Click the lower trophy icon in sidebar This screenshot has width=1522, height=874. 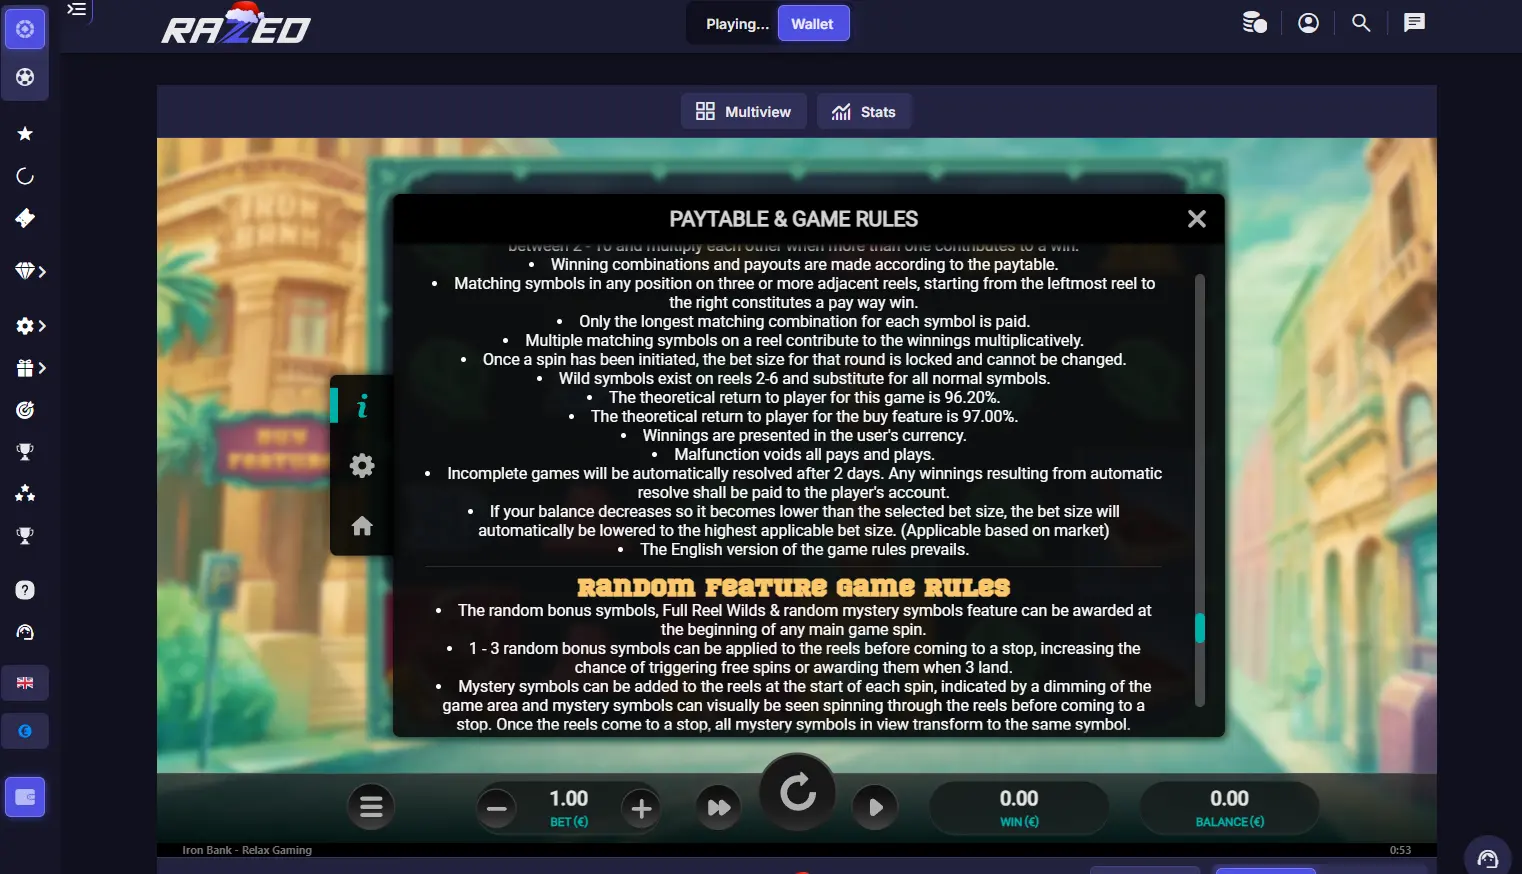(25, 536)
